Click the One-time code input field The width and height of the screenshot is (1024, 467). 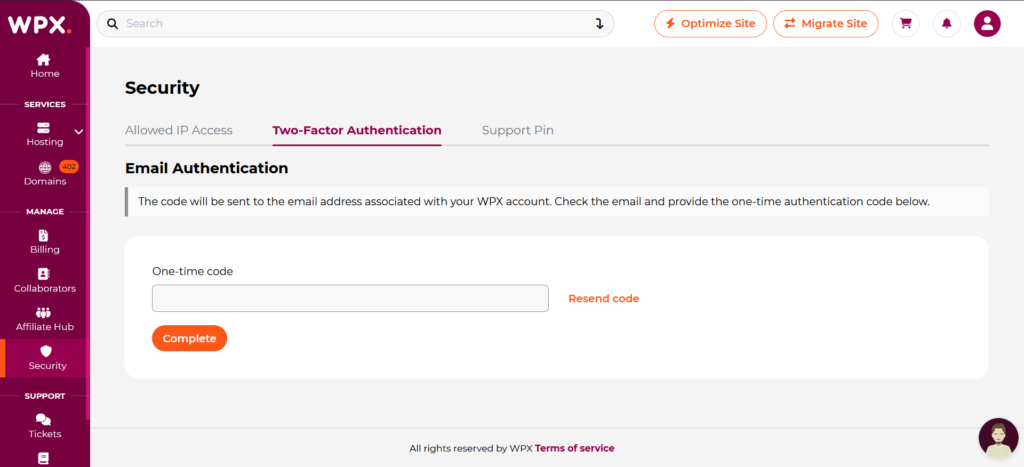pos(350,298)
